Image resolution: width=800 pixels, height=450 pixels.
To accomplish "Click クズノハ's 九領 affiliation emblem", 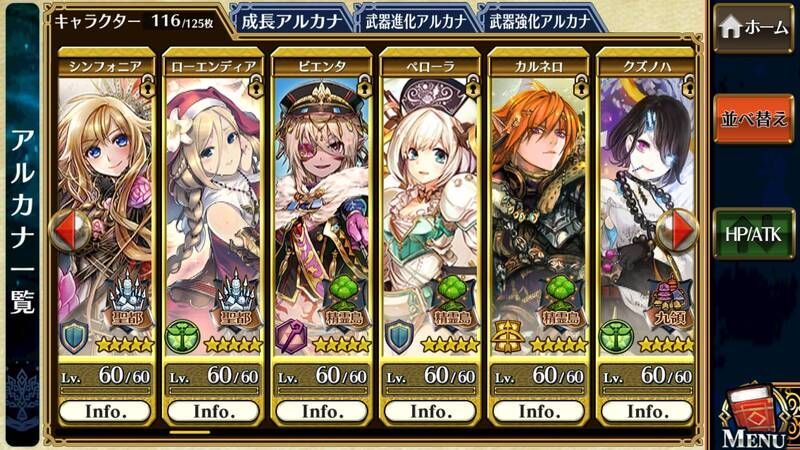I will coord(667,304).
